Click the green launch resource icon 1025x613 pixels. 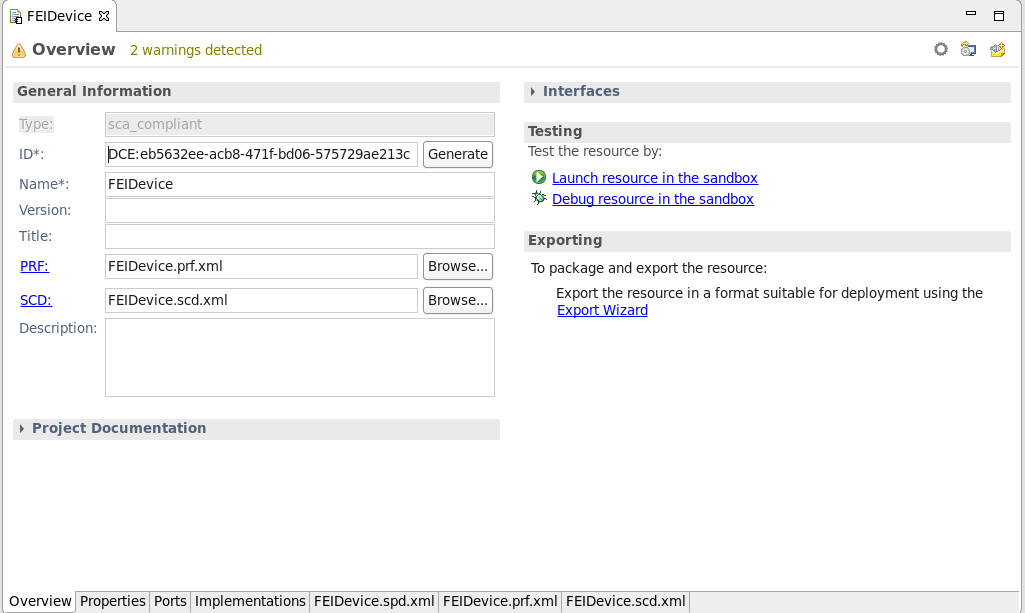[x=539, y=178]
